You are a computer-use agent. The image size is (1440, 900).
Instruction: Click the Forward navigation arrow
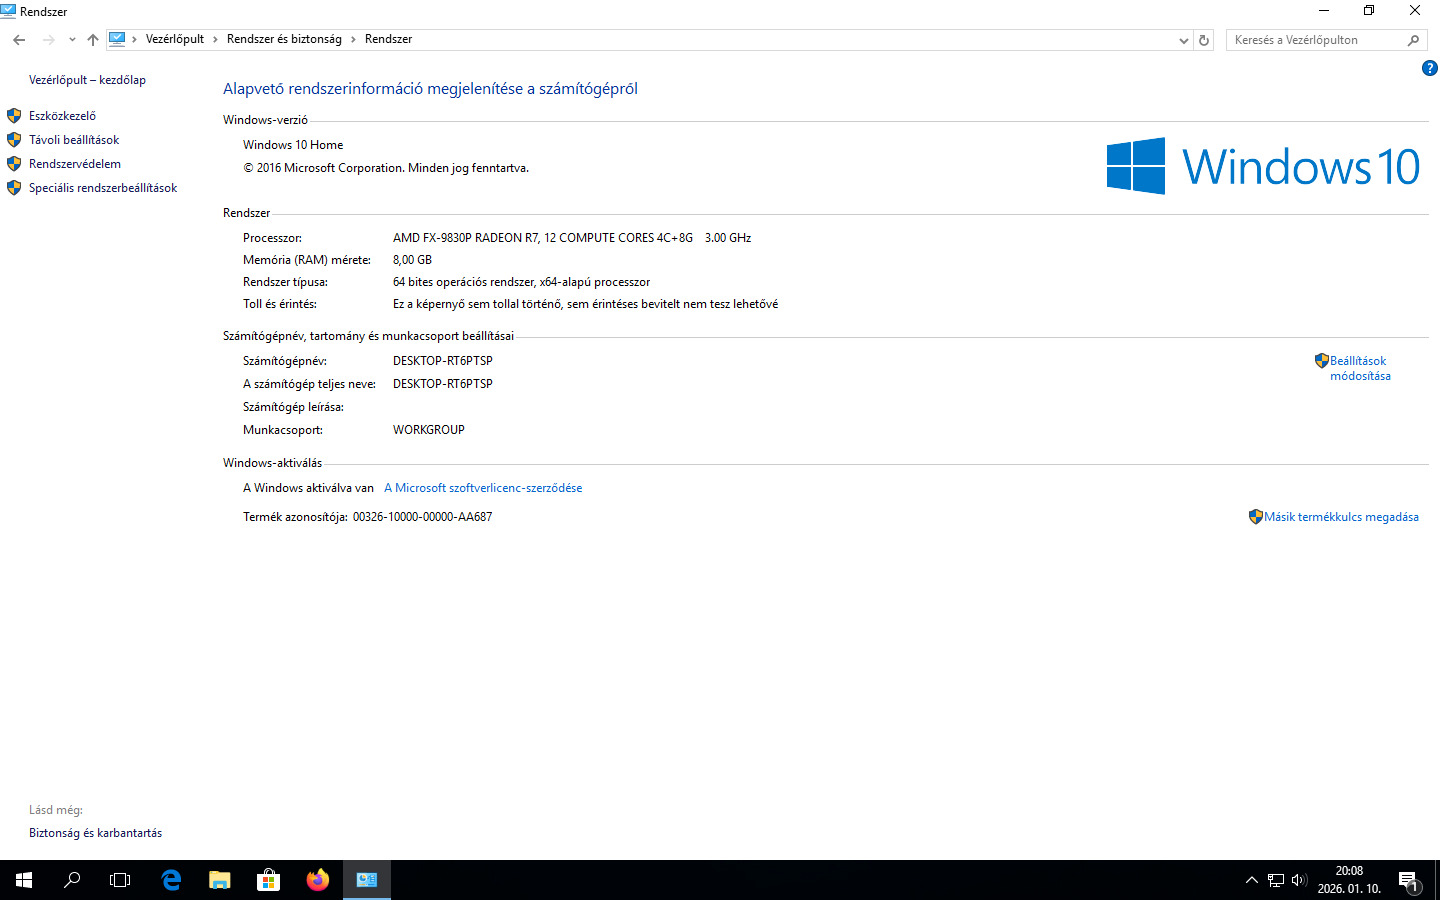pos(48,40)
